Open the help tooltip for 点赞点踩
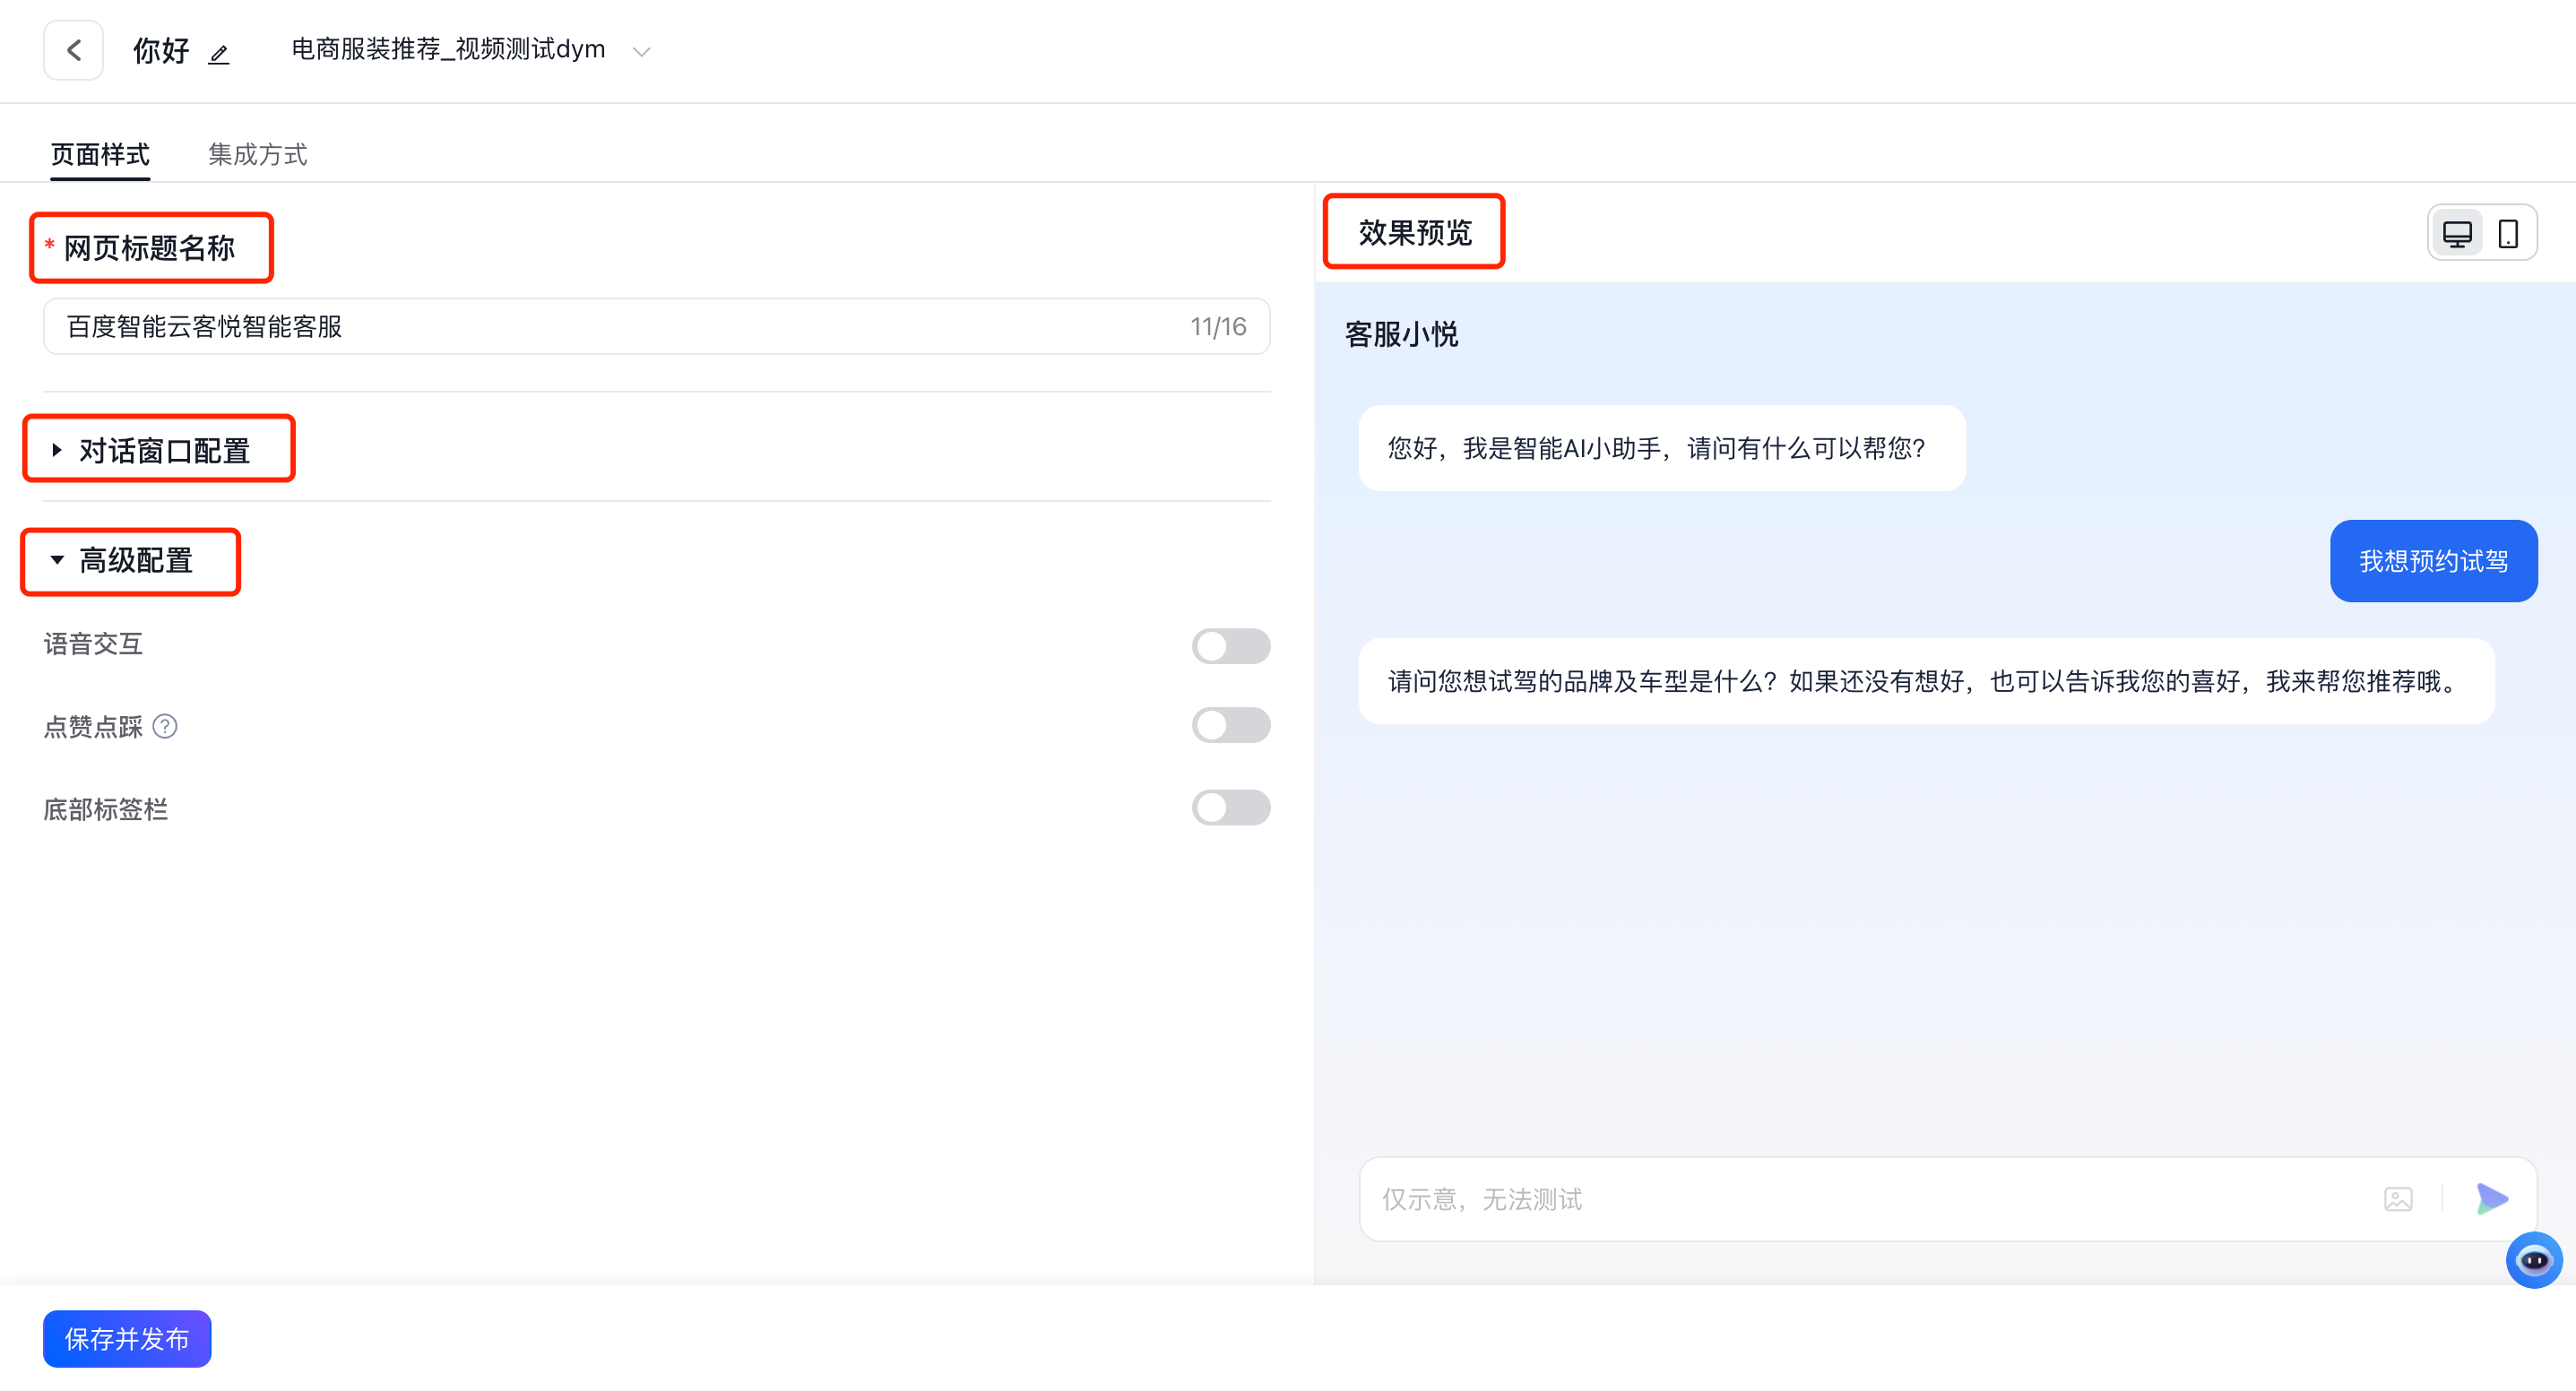This screenshot has width=2576, height=1391. tap(166, 727)
